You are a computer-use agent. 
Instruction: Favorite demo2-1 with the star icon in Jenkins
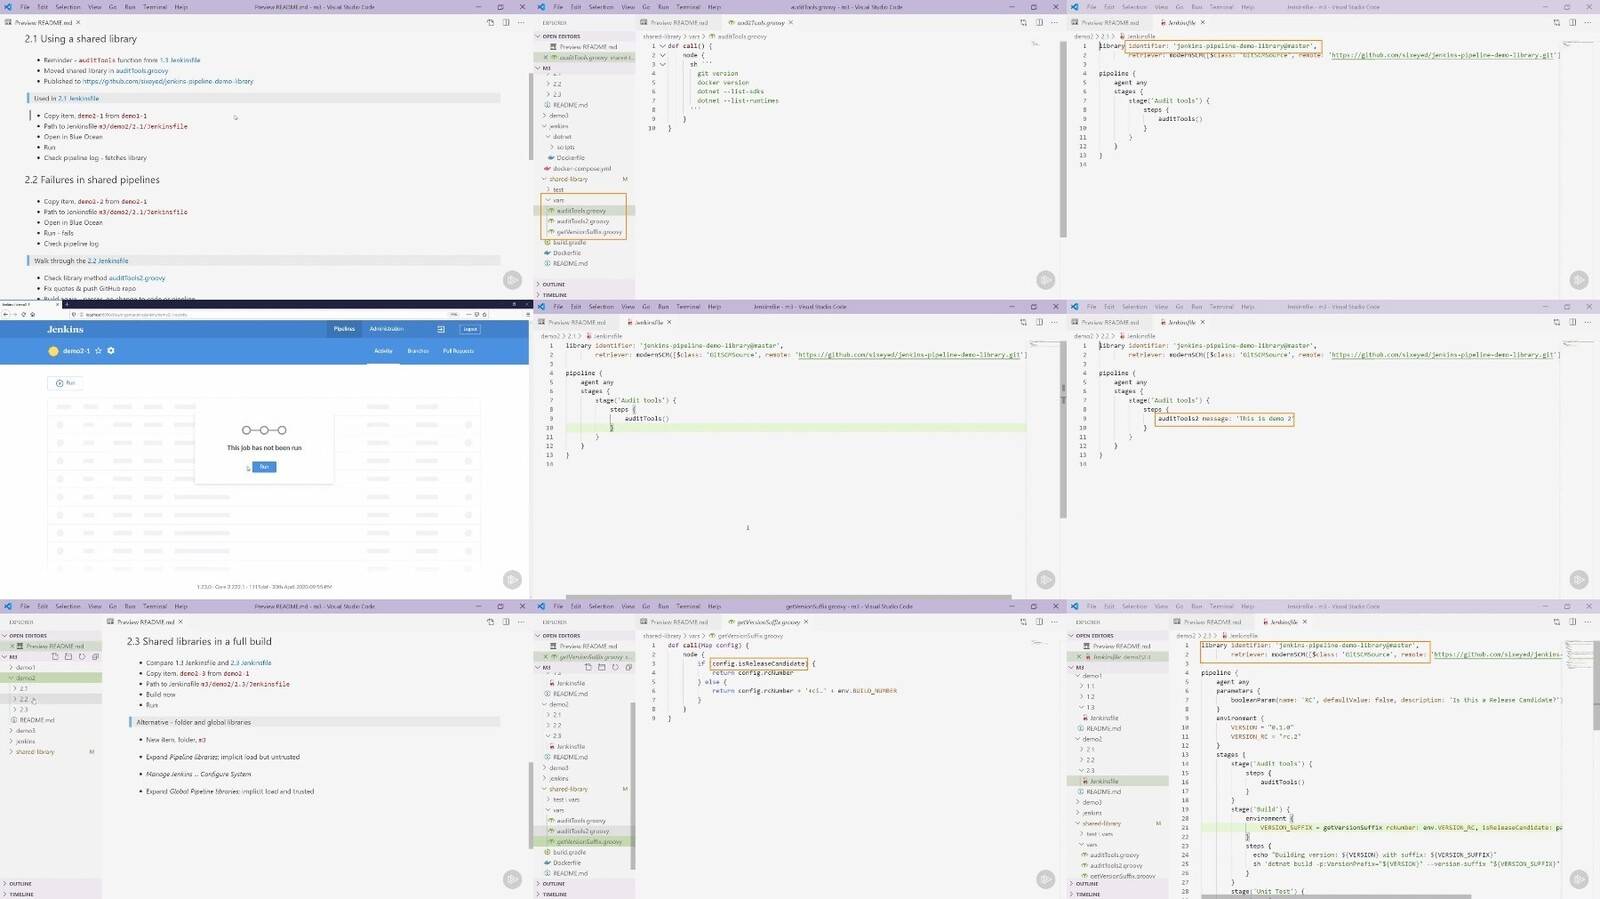click(x=98, y=351)
